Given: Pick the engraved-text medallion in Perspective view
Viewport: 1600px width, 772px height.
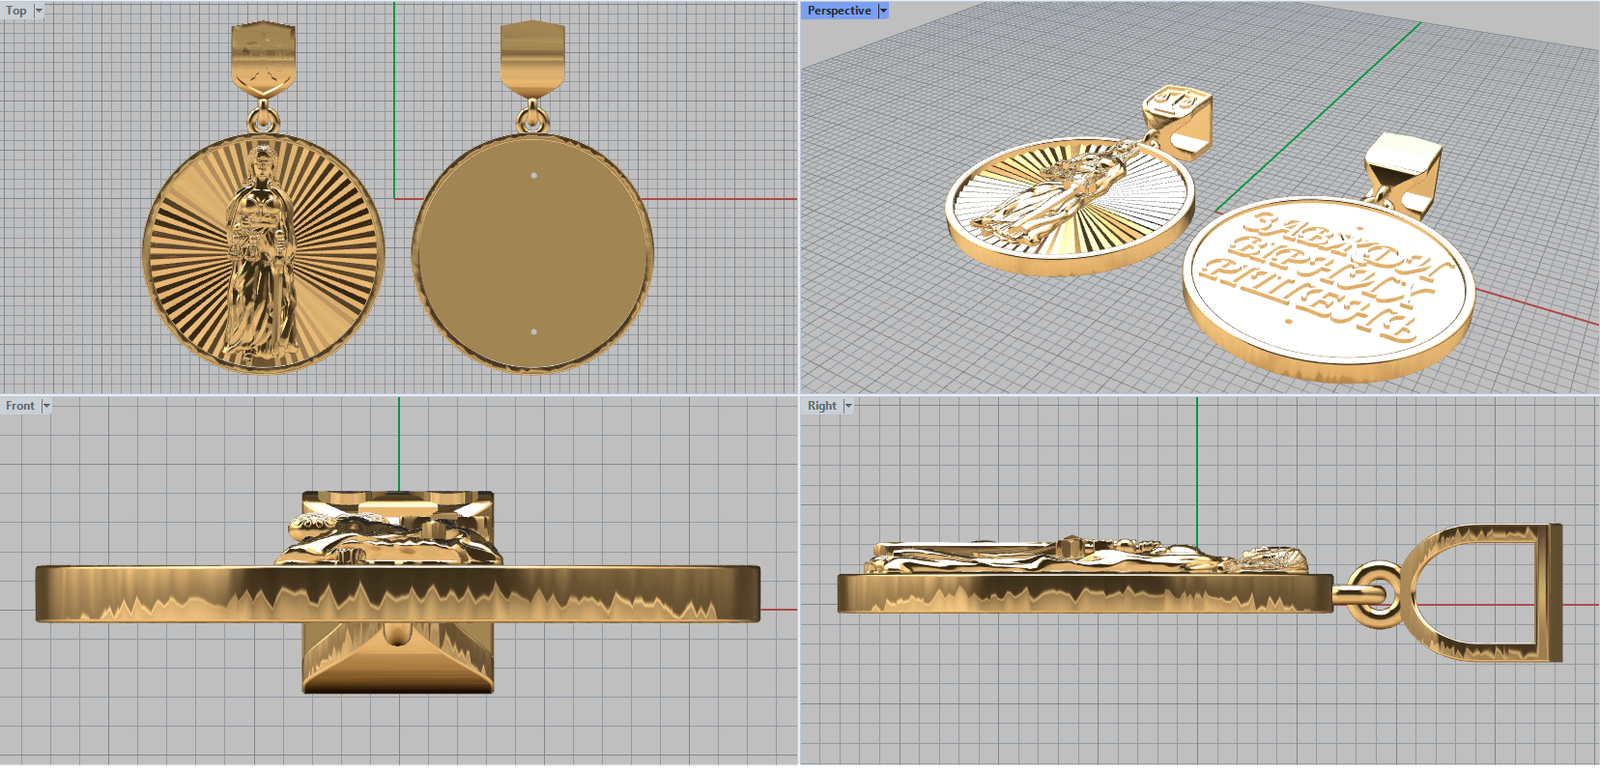Looking at the screenshot, I should (1329, 288).
